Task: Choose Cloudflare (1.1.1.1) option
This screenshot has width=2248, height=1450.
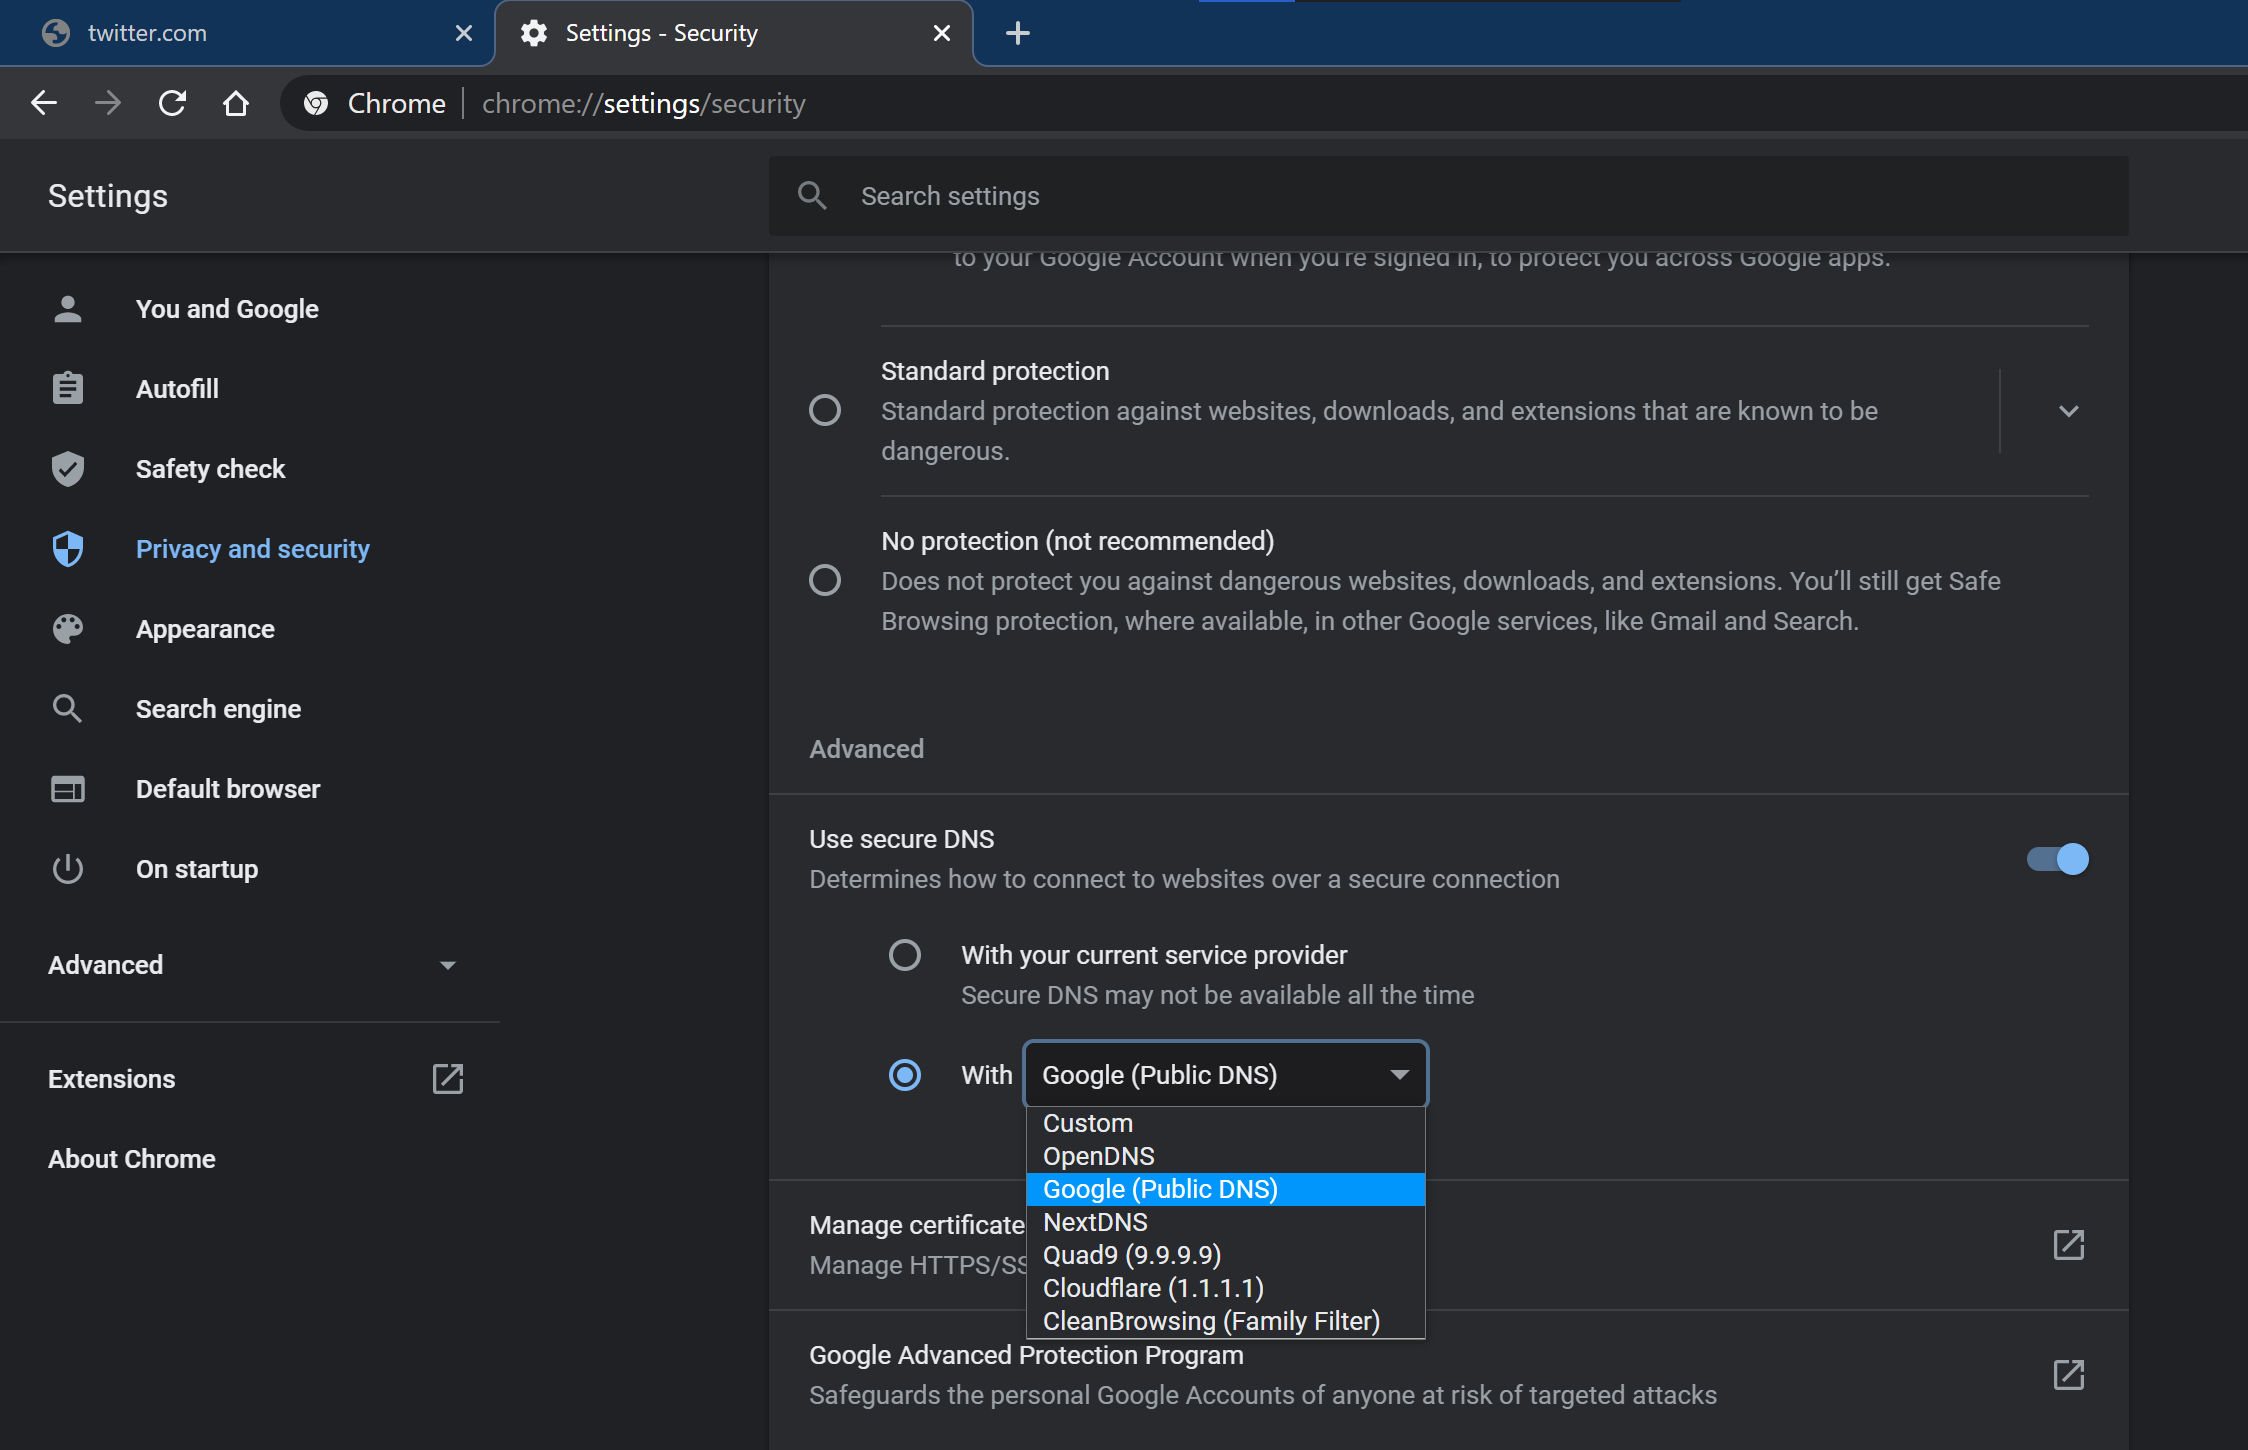Action: pos(1226,1289)
